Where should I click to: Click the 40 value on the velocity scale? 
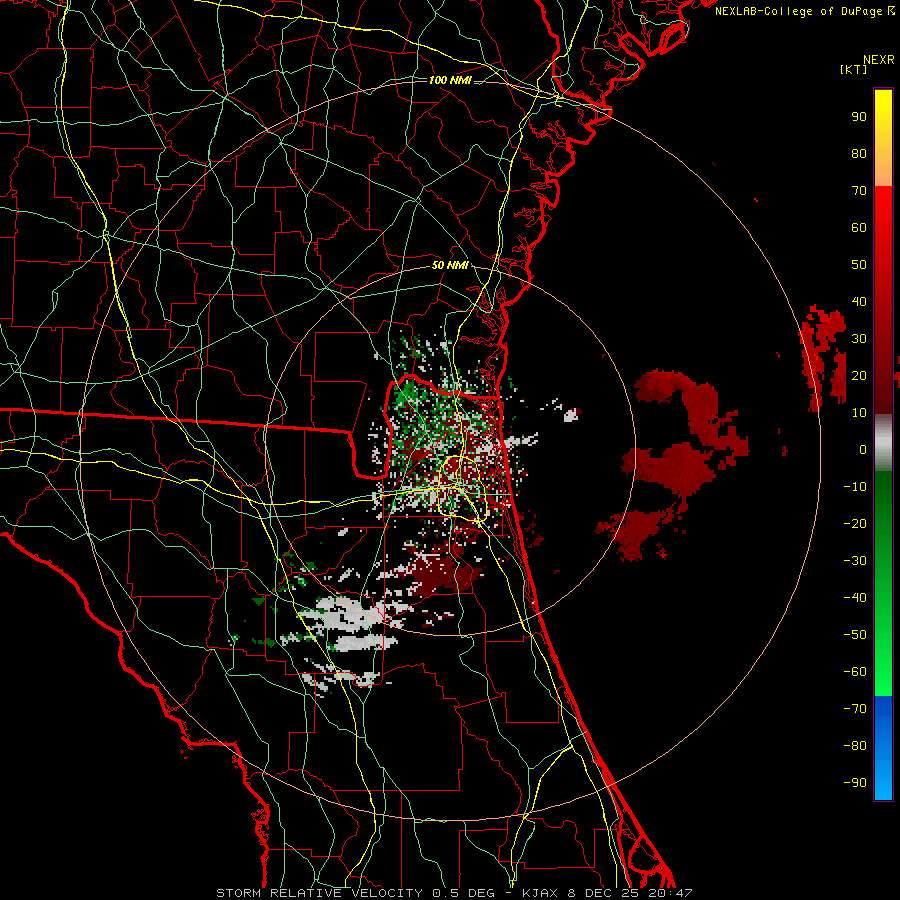click(x=859, y=301)
